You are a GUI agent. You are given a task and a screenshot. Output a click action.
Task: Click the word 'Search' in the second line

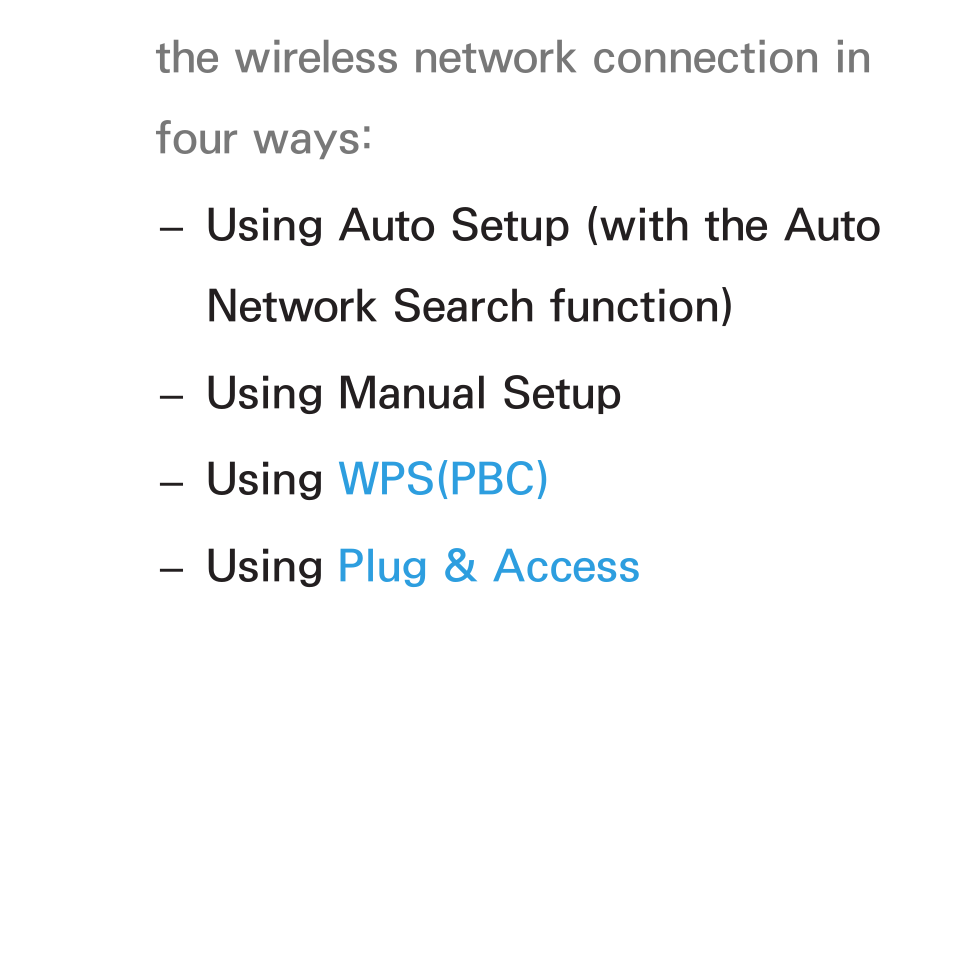click(464, 306)
